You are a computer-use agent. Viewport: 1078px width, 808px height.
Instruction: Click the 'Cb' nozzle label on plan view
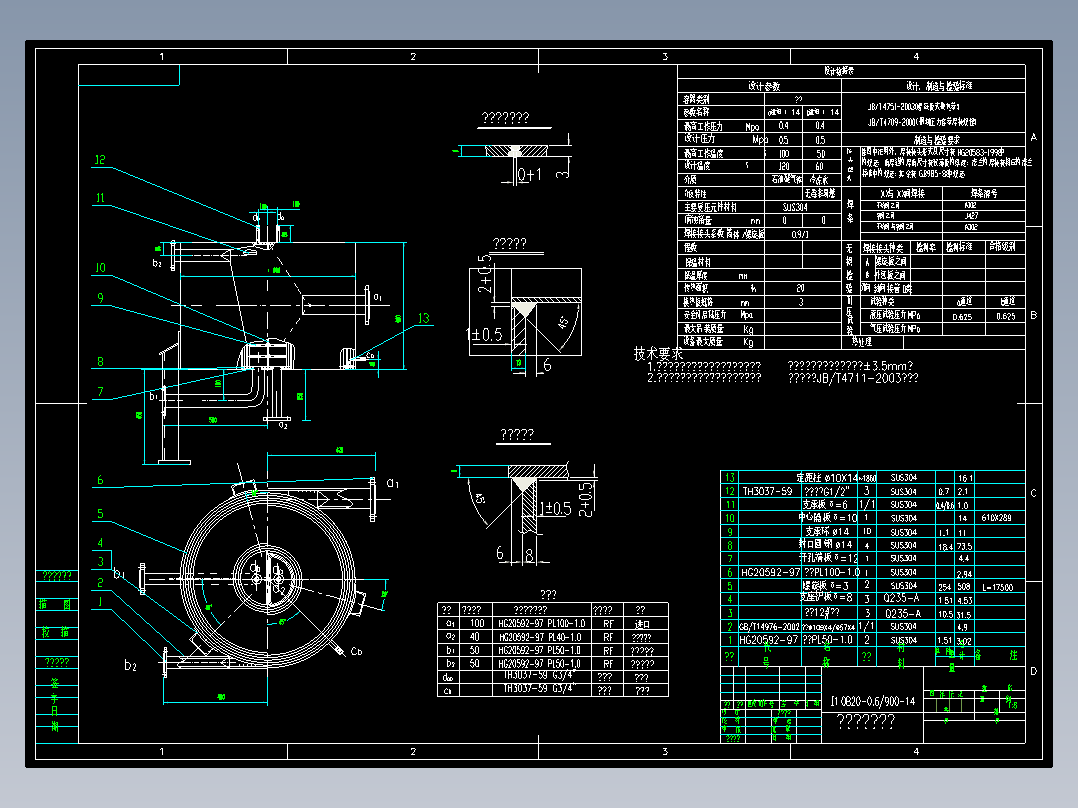(x=356, y=651)
